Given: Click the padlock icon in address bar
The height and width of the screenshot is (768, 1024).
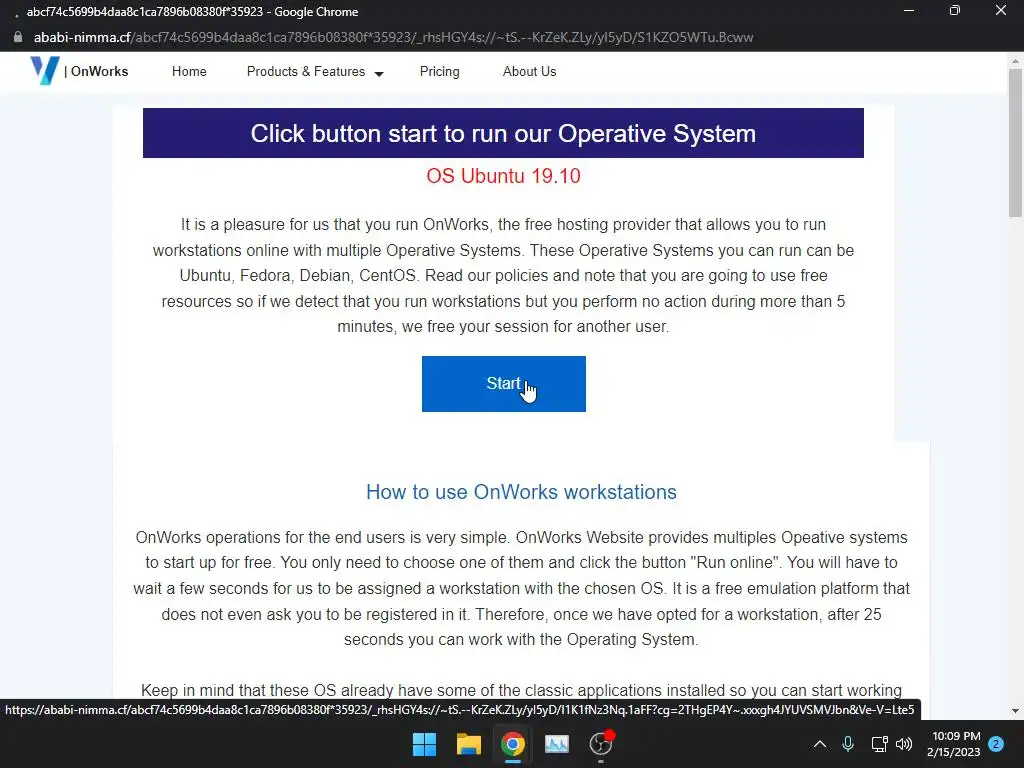Looking at the screenshot, I should point(18,37).
